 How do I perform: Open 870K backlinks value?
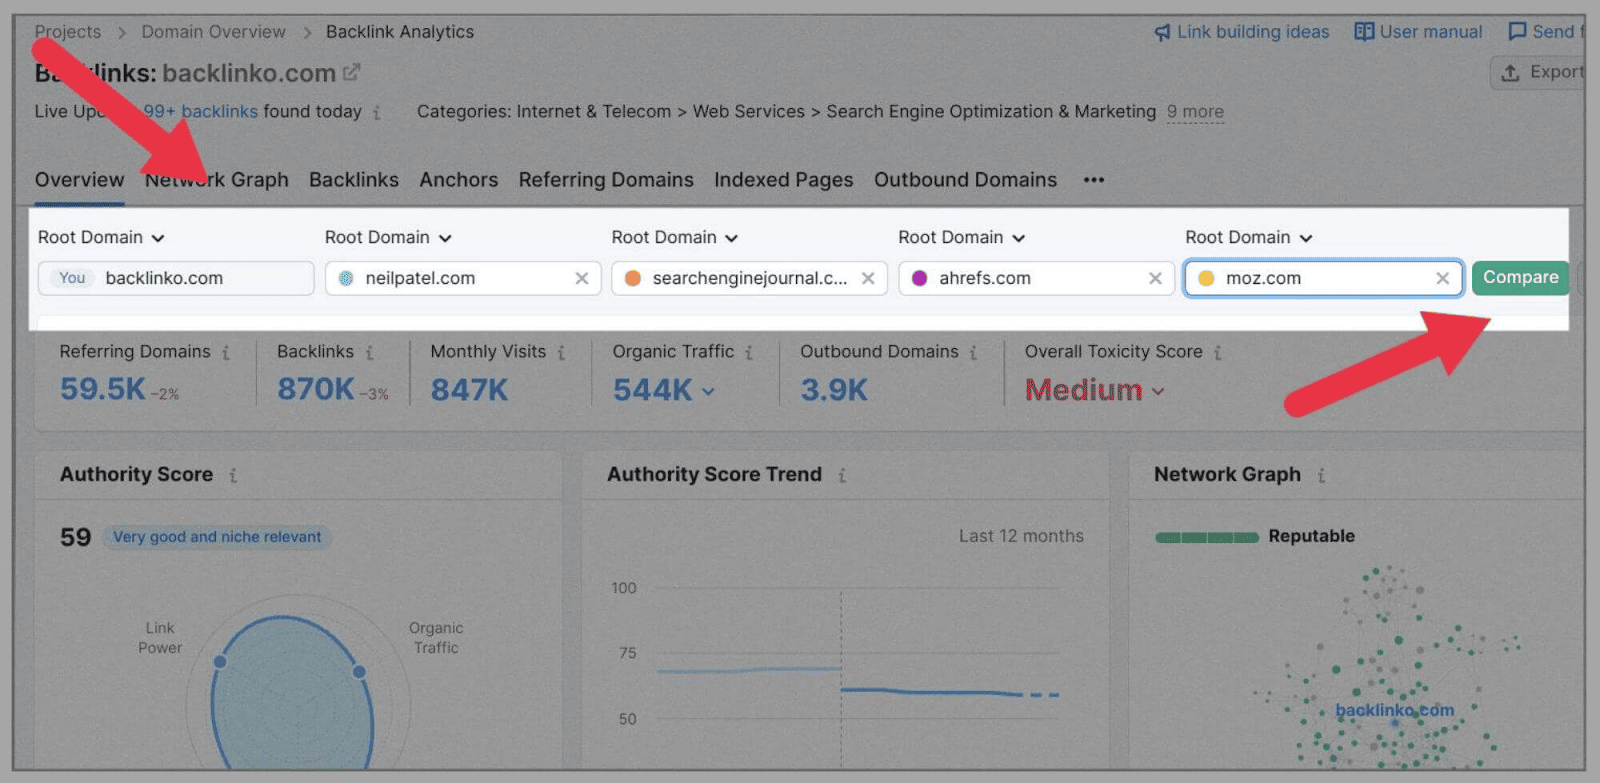[x=316, y=389]
